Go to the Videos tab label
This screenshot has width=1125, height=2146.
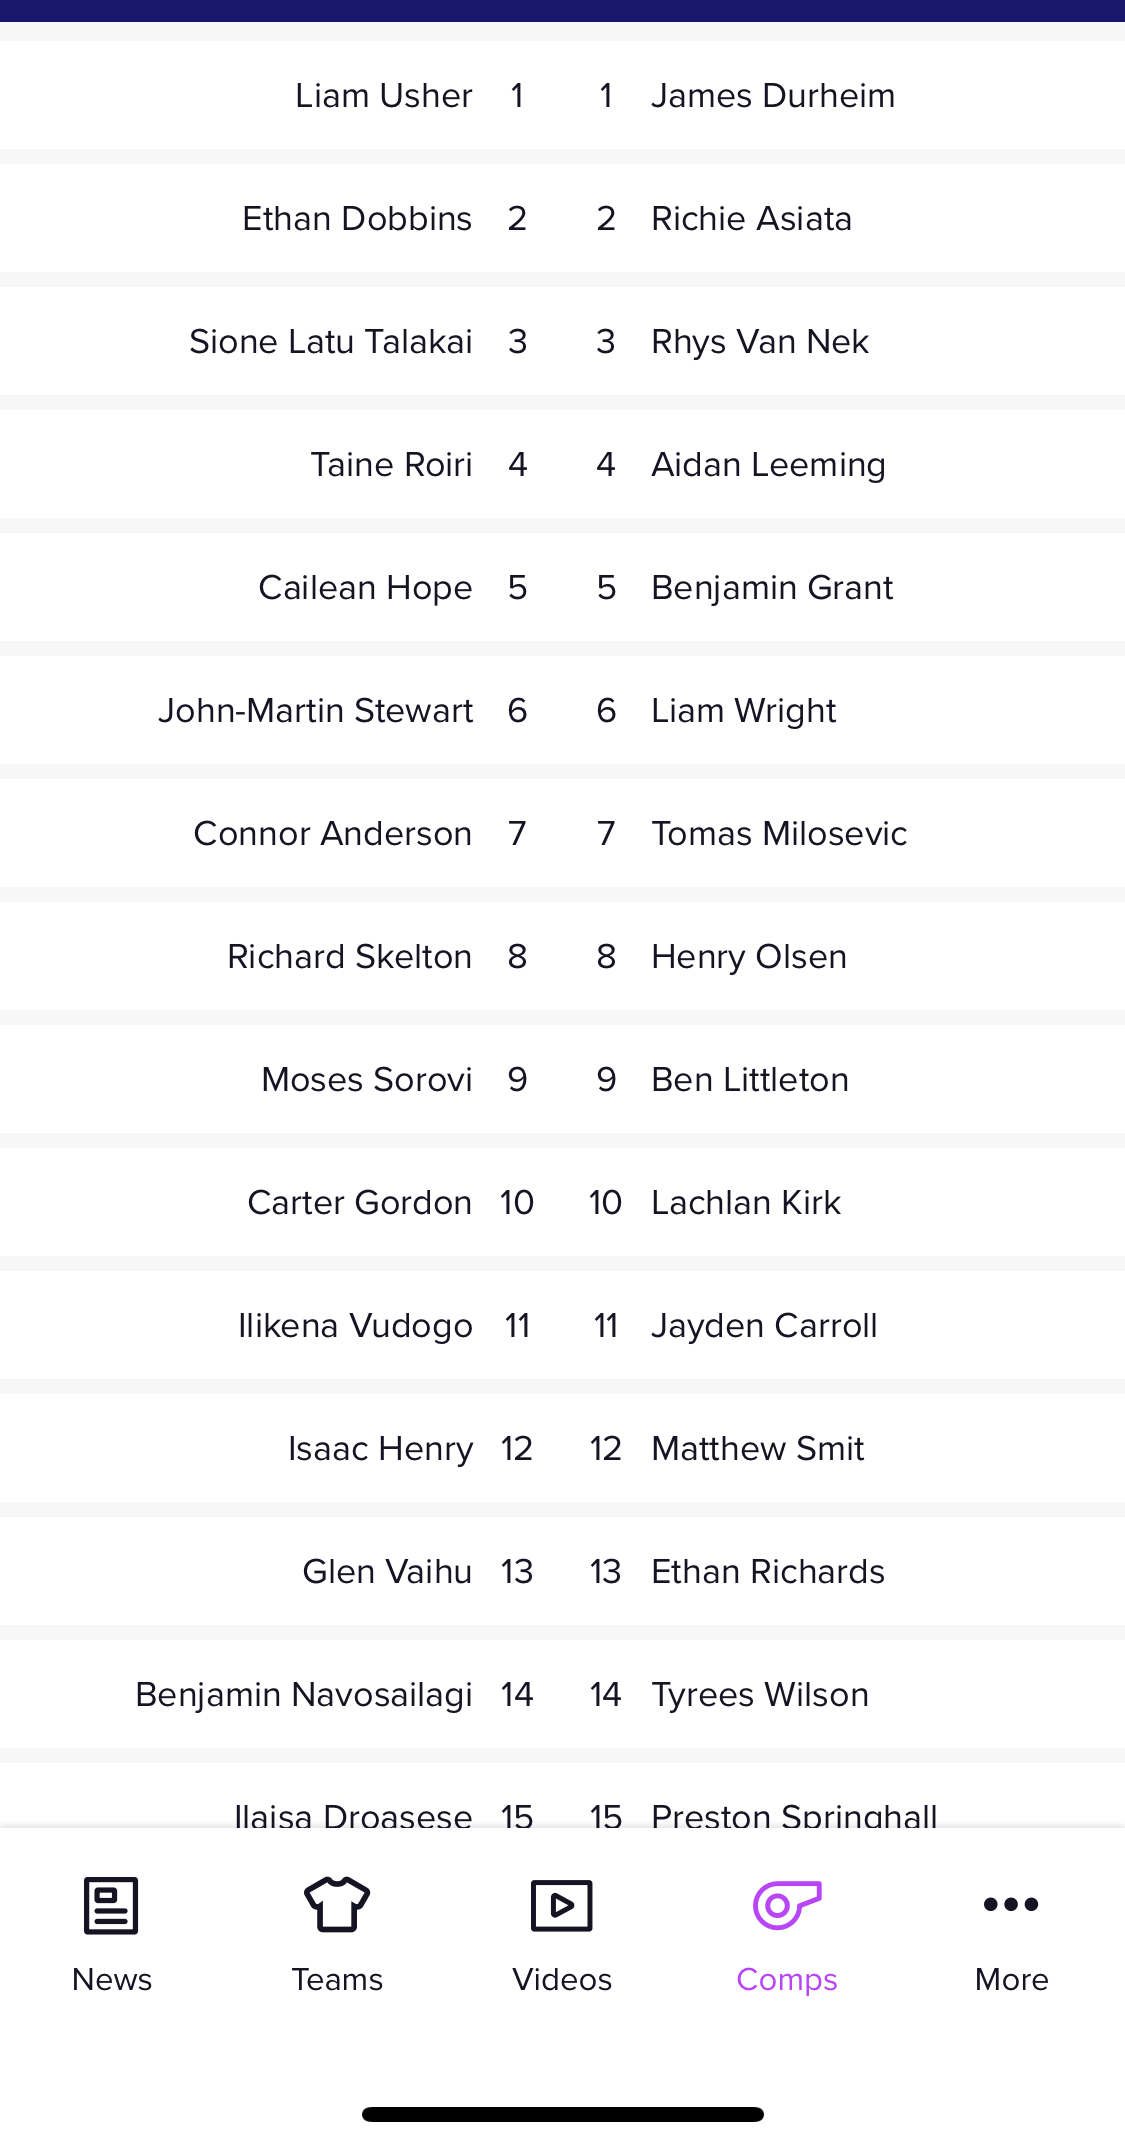562,1979
